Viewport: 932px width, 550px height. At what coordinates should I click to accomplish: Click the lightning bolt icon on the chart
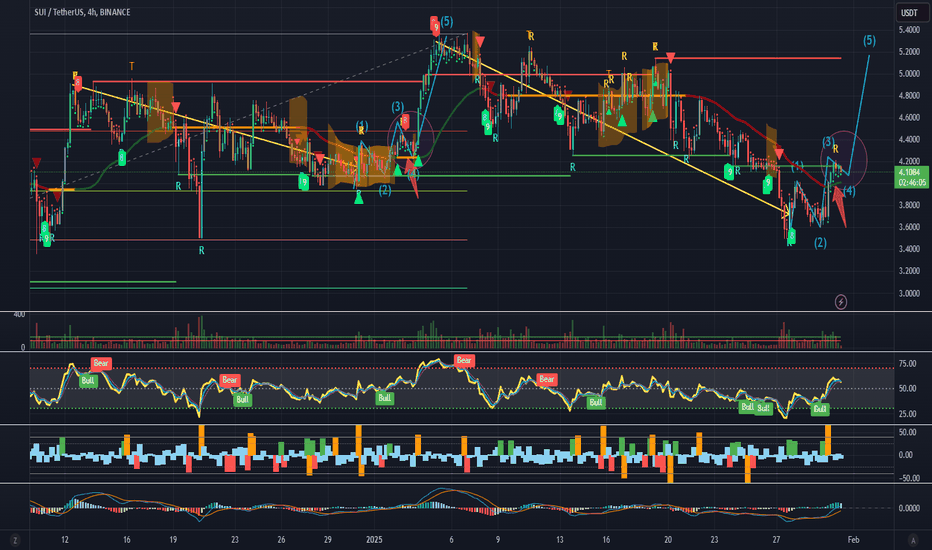tap(840, 302)
